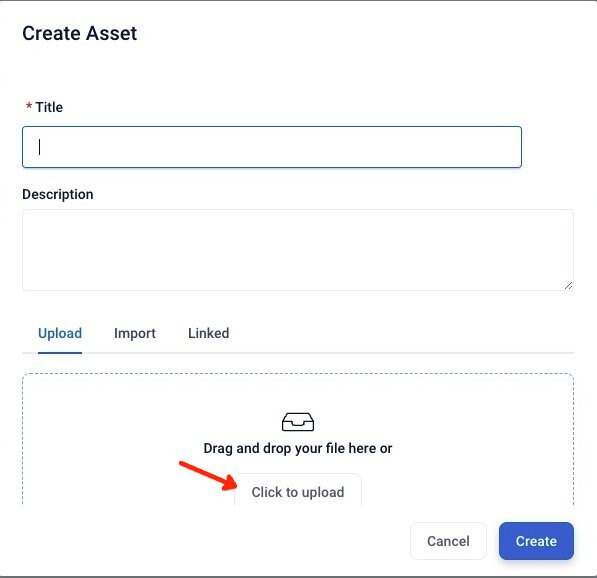Switch to the Upload tab
The image size is (597, 578).
coord(60,333)
